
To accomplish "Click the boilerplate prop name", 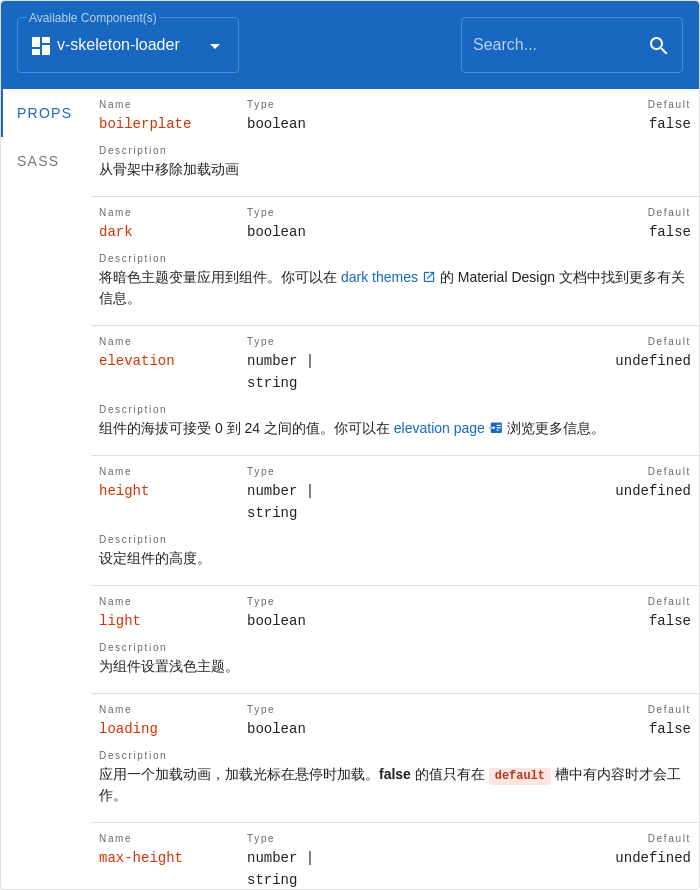I will pos(144,123).
